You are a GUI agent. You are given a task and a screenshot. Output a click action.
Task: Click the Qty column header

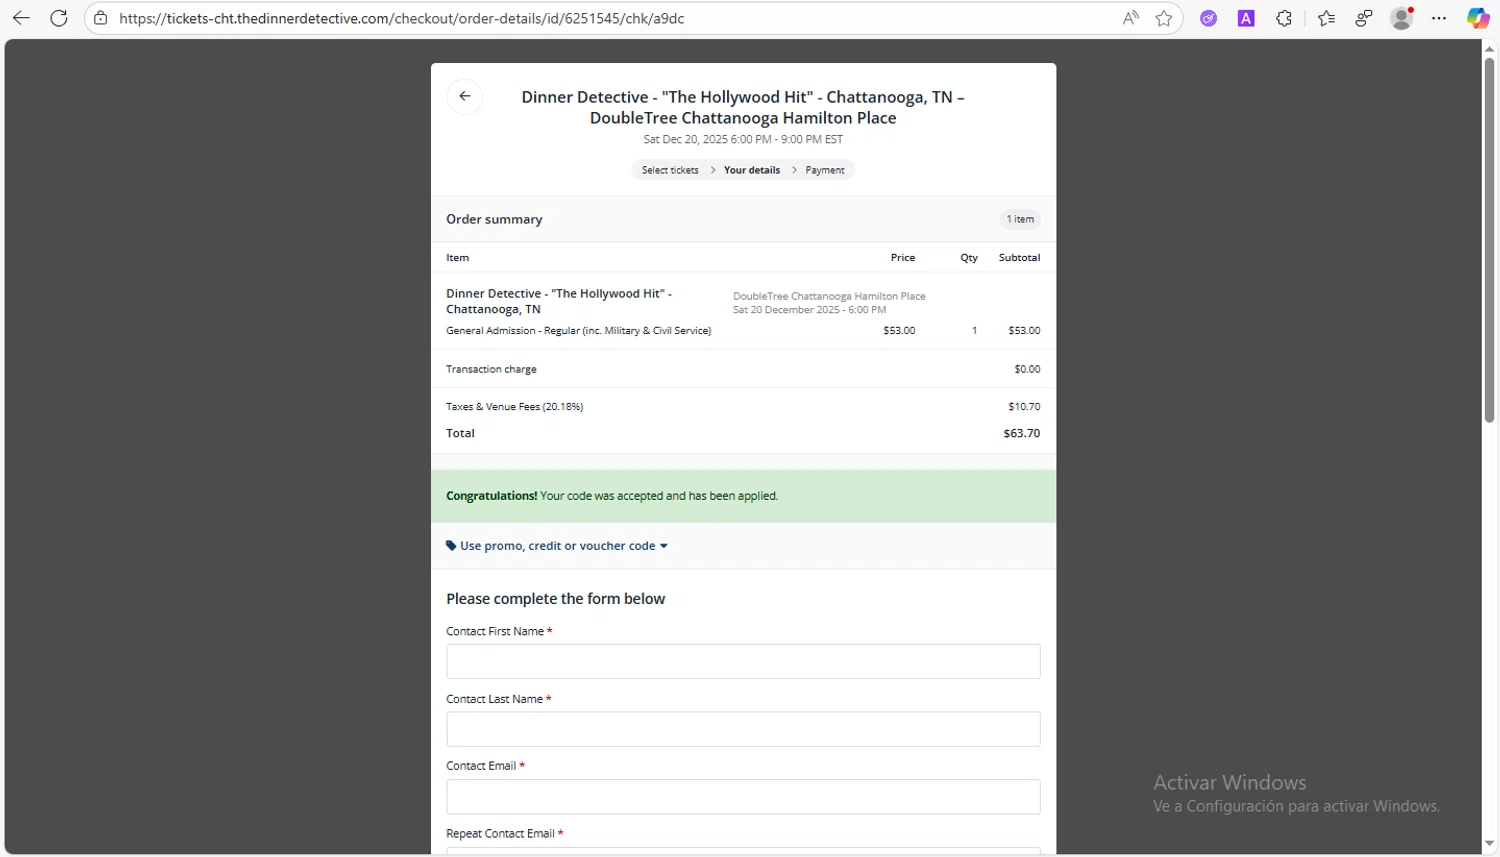pyautogui.click(x=969, y=258)
